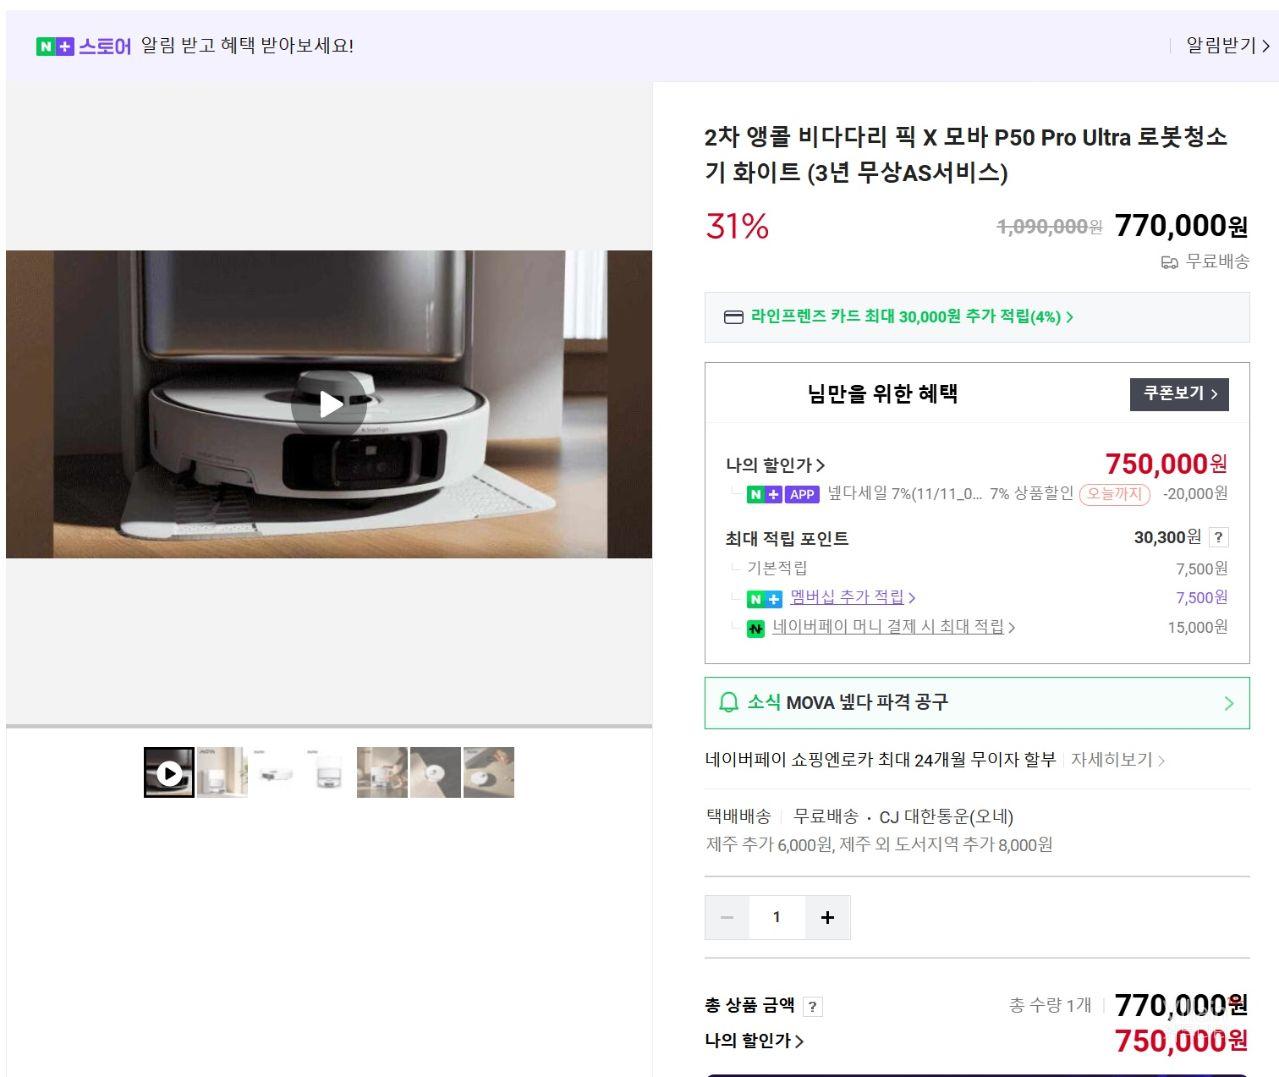Expand the MOVA 넾다 파격 공구 news banner

click(x=976, y=702)
